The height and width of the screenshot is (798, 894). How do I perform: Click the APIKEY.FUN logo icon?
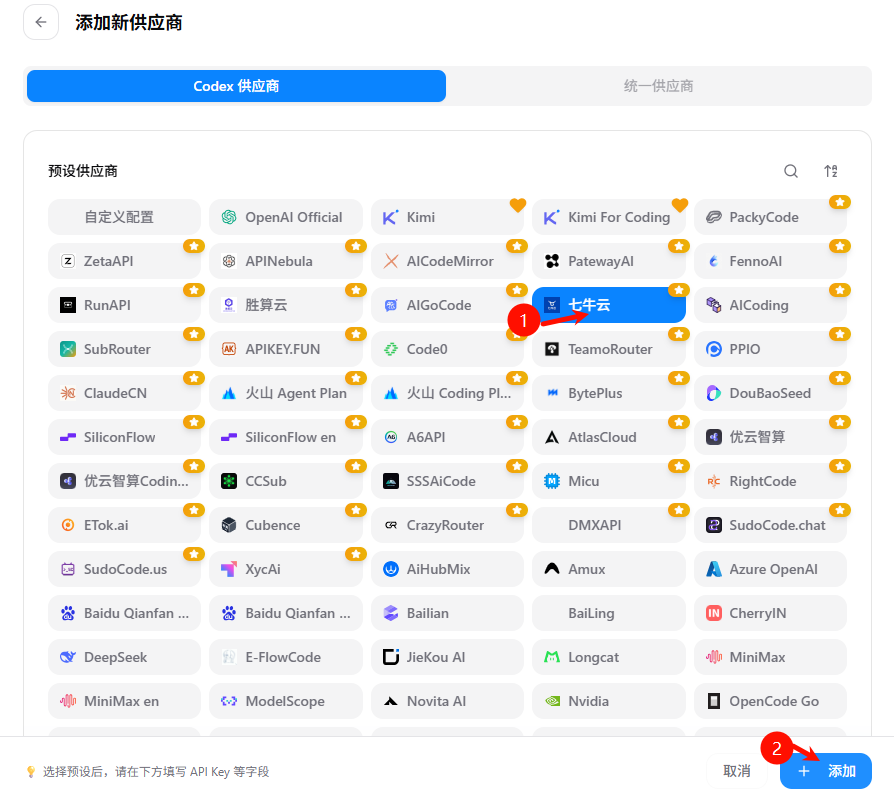[x=229, y=349]
